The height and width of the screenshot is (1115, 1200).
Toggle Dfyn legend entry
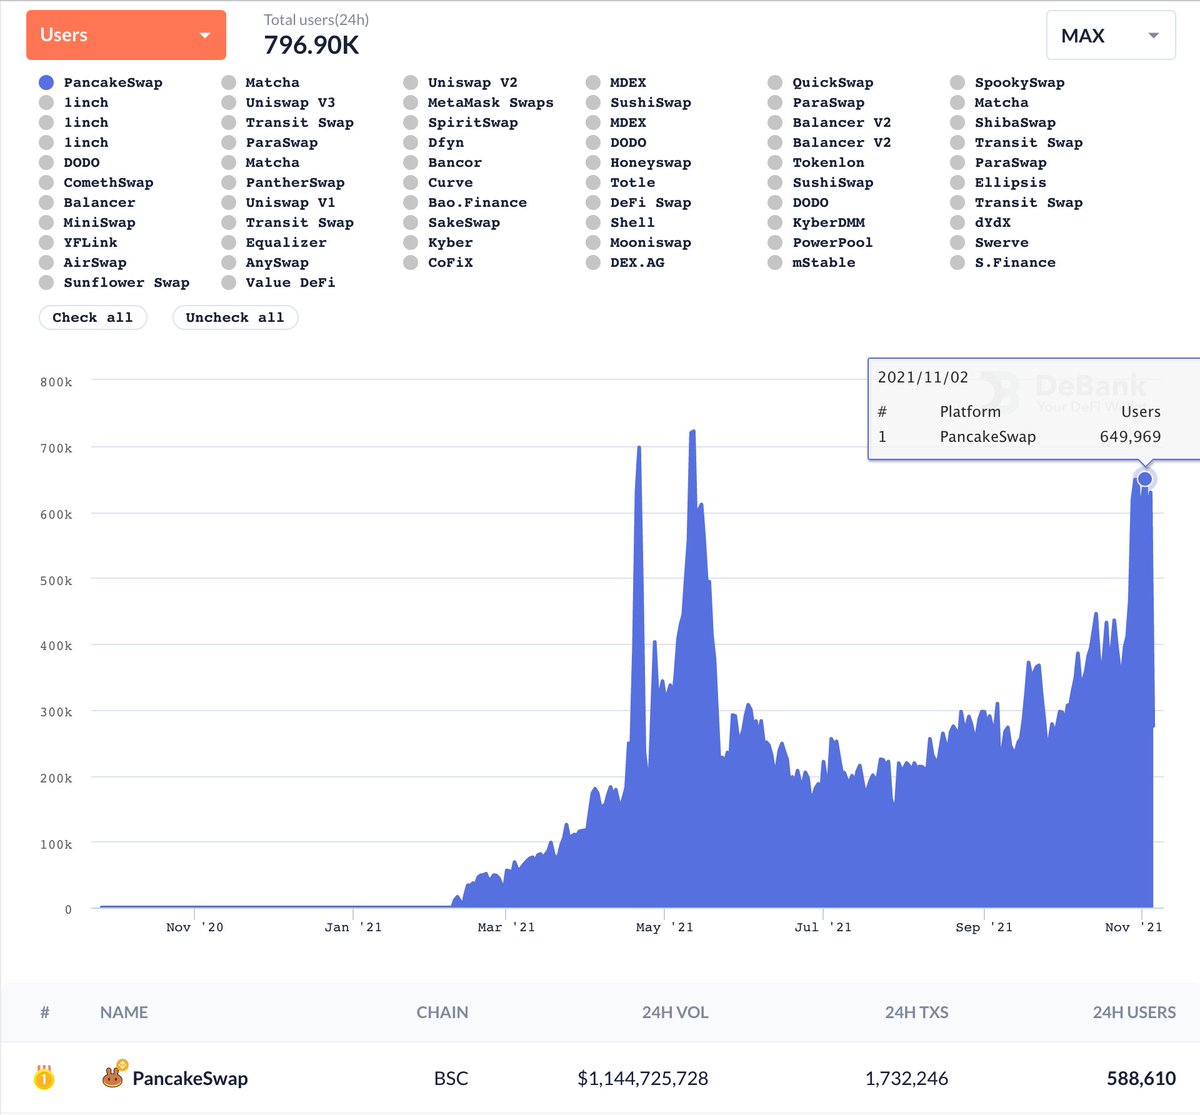pos(433,143)
